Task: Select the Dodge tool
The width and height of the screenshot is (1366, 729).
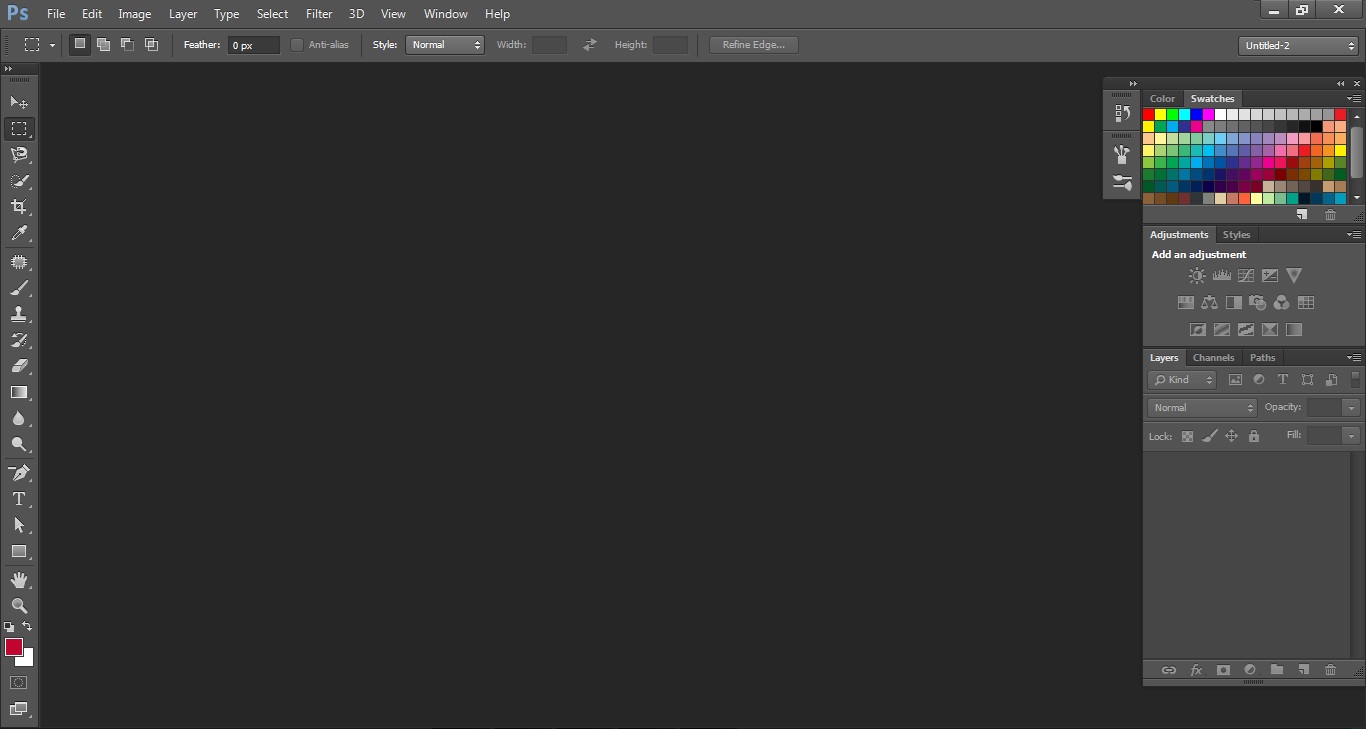Action: [x=19, y=444]
